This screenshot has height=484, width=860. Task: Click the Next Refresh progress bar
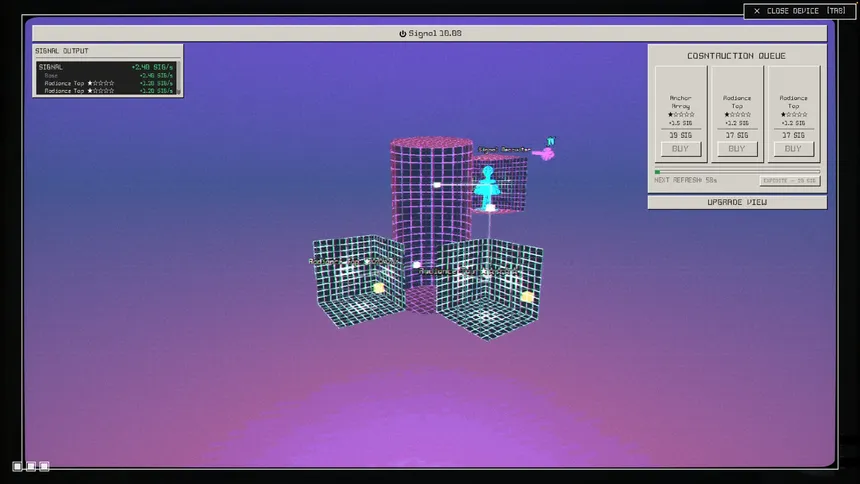pos(737,172)
